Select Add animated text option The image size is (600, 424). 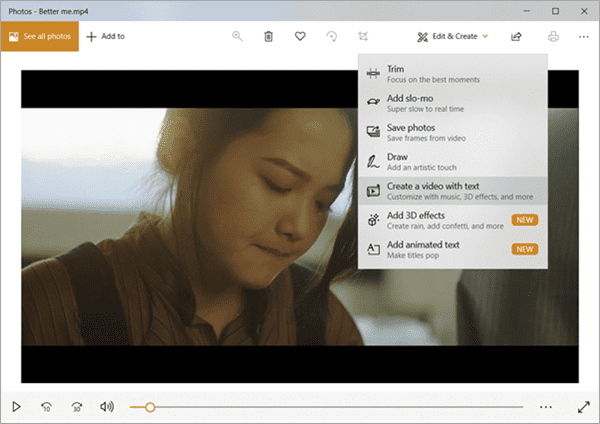pos(453,250)
